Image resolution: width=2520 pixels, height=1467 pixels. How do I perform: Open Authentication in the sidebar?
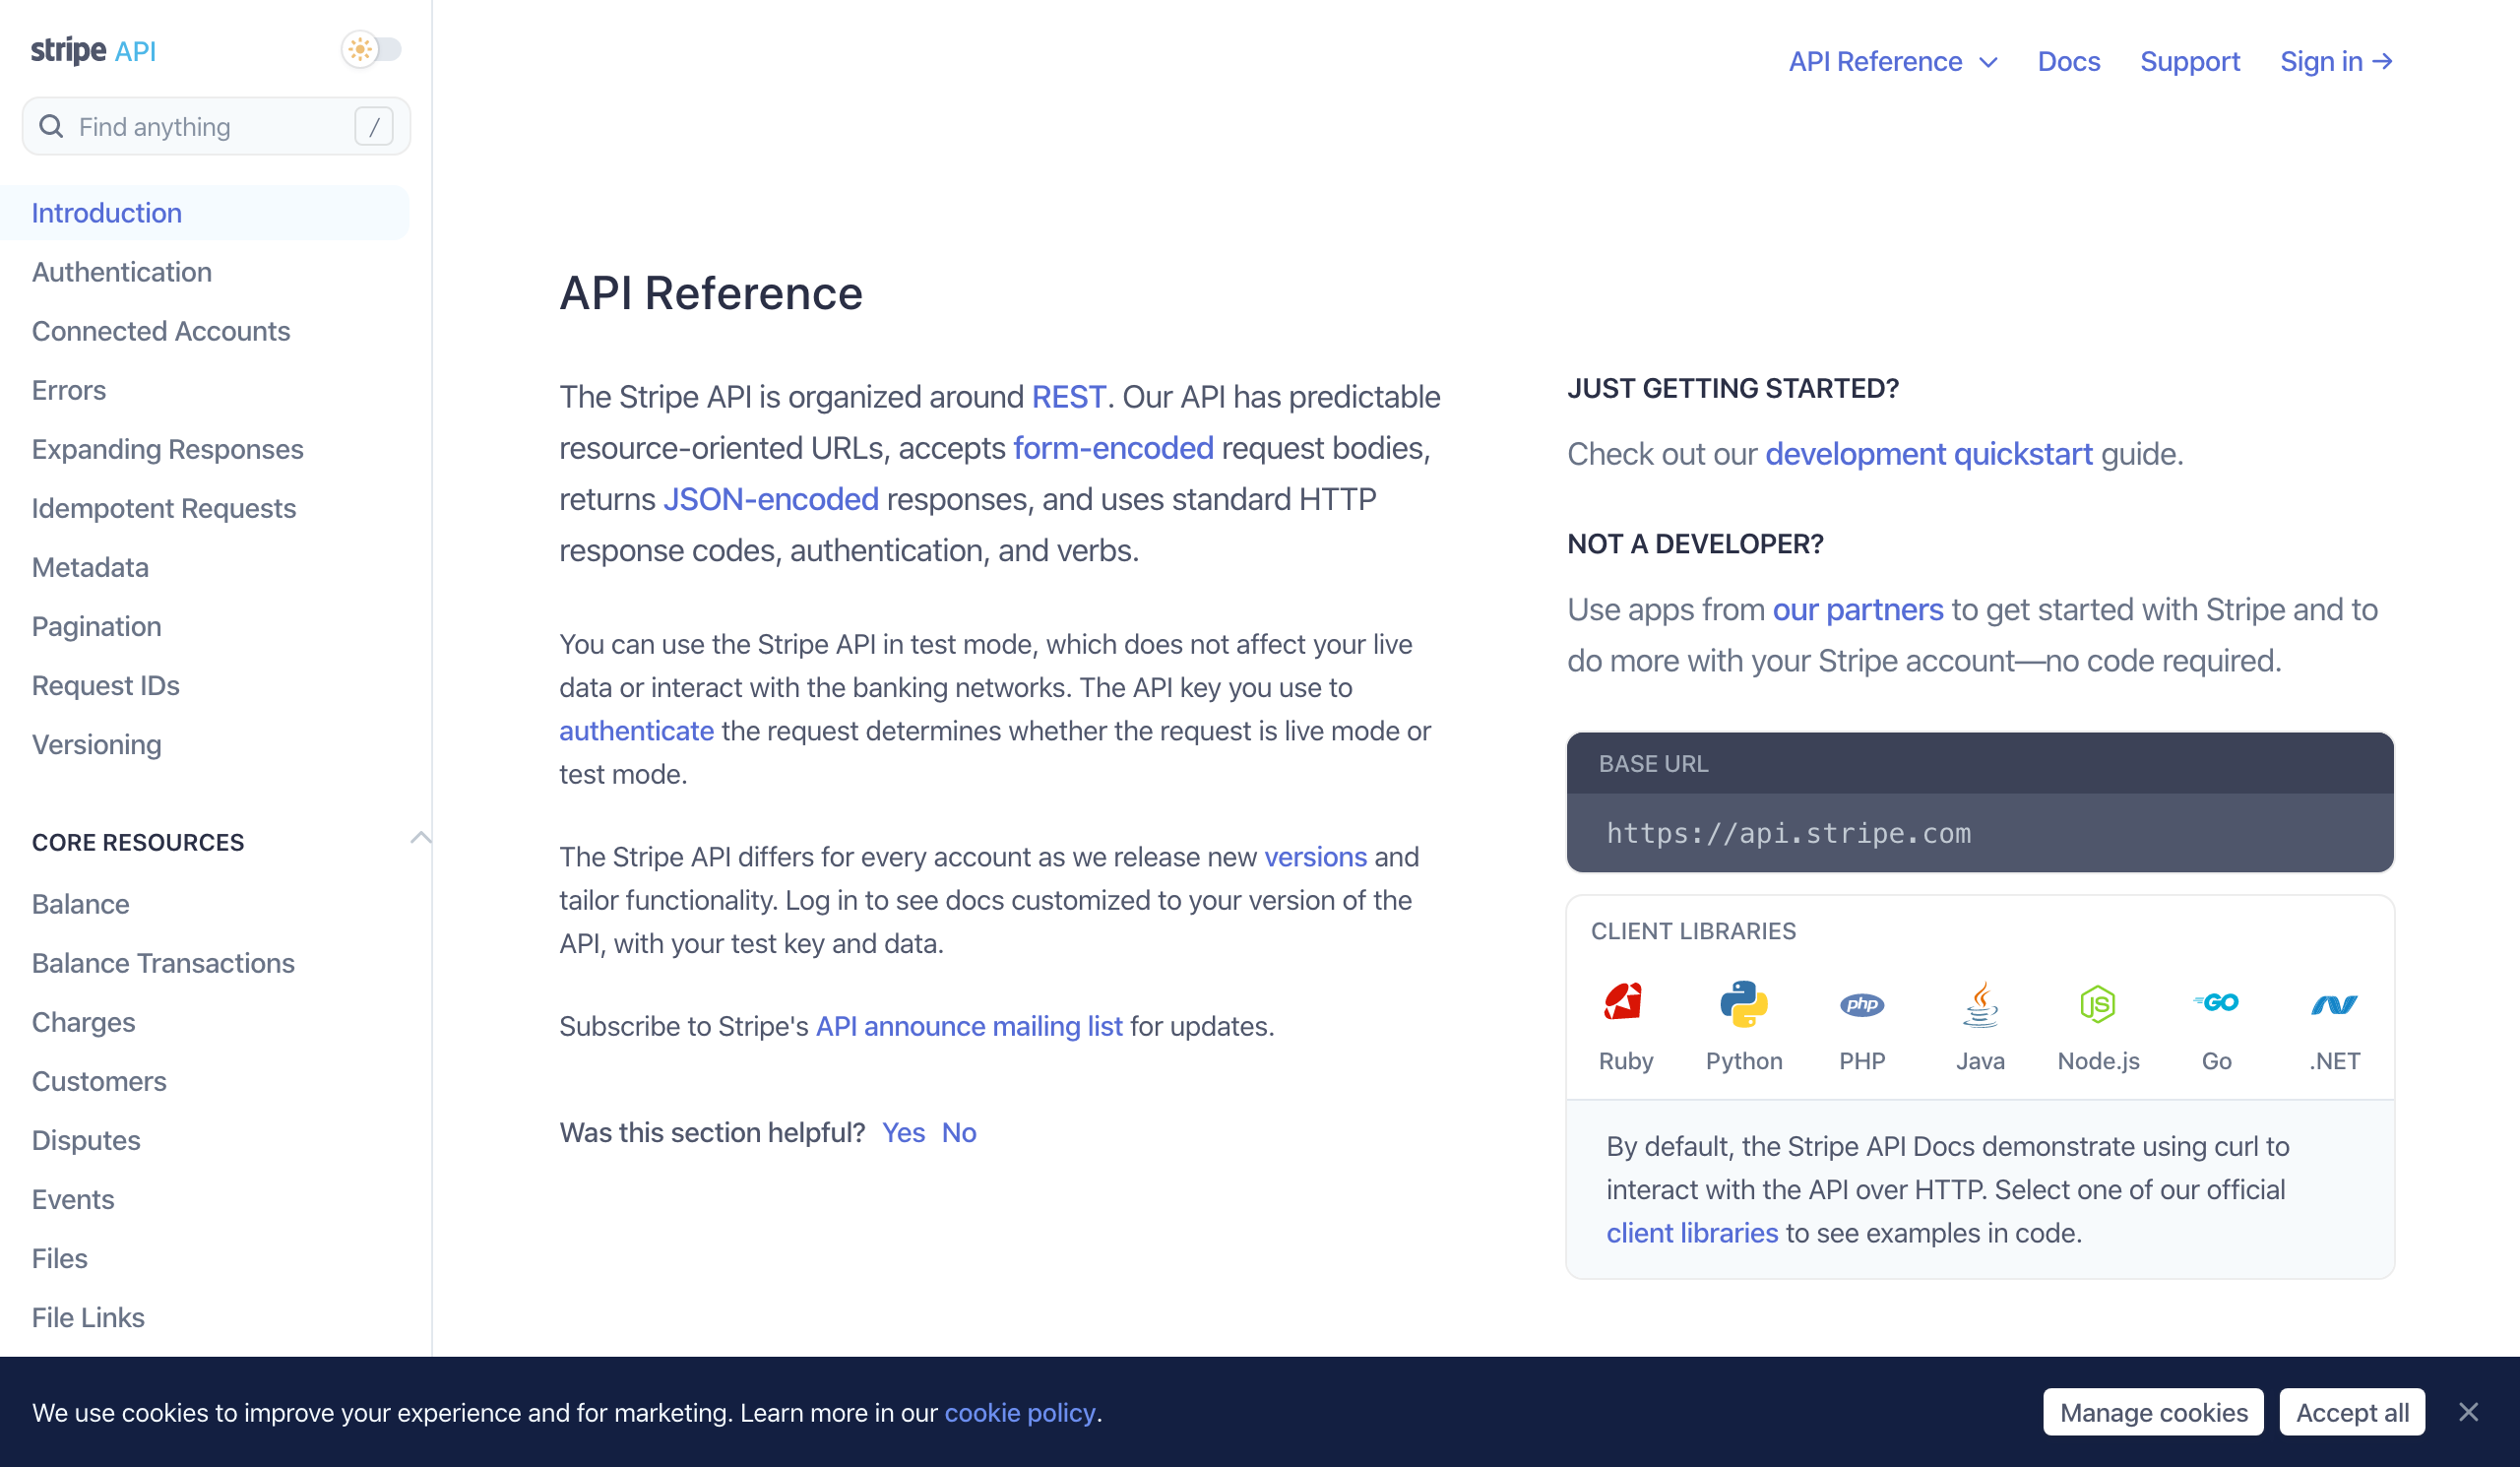tap(122, 272)
